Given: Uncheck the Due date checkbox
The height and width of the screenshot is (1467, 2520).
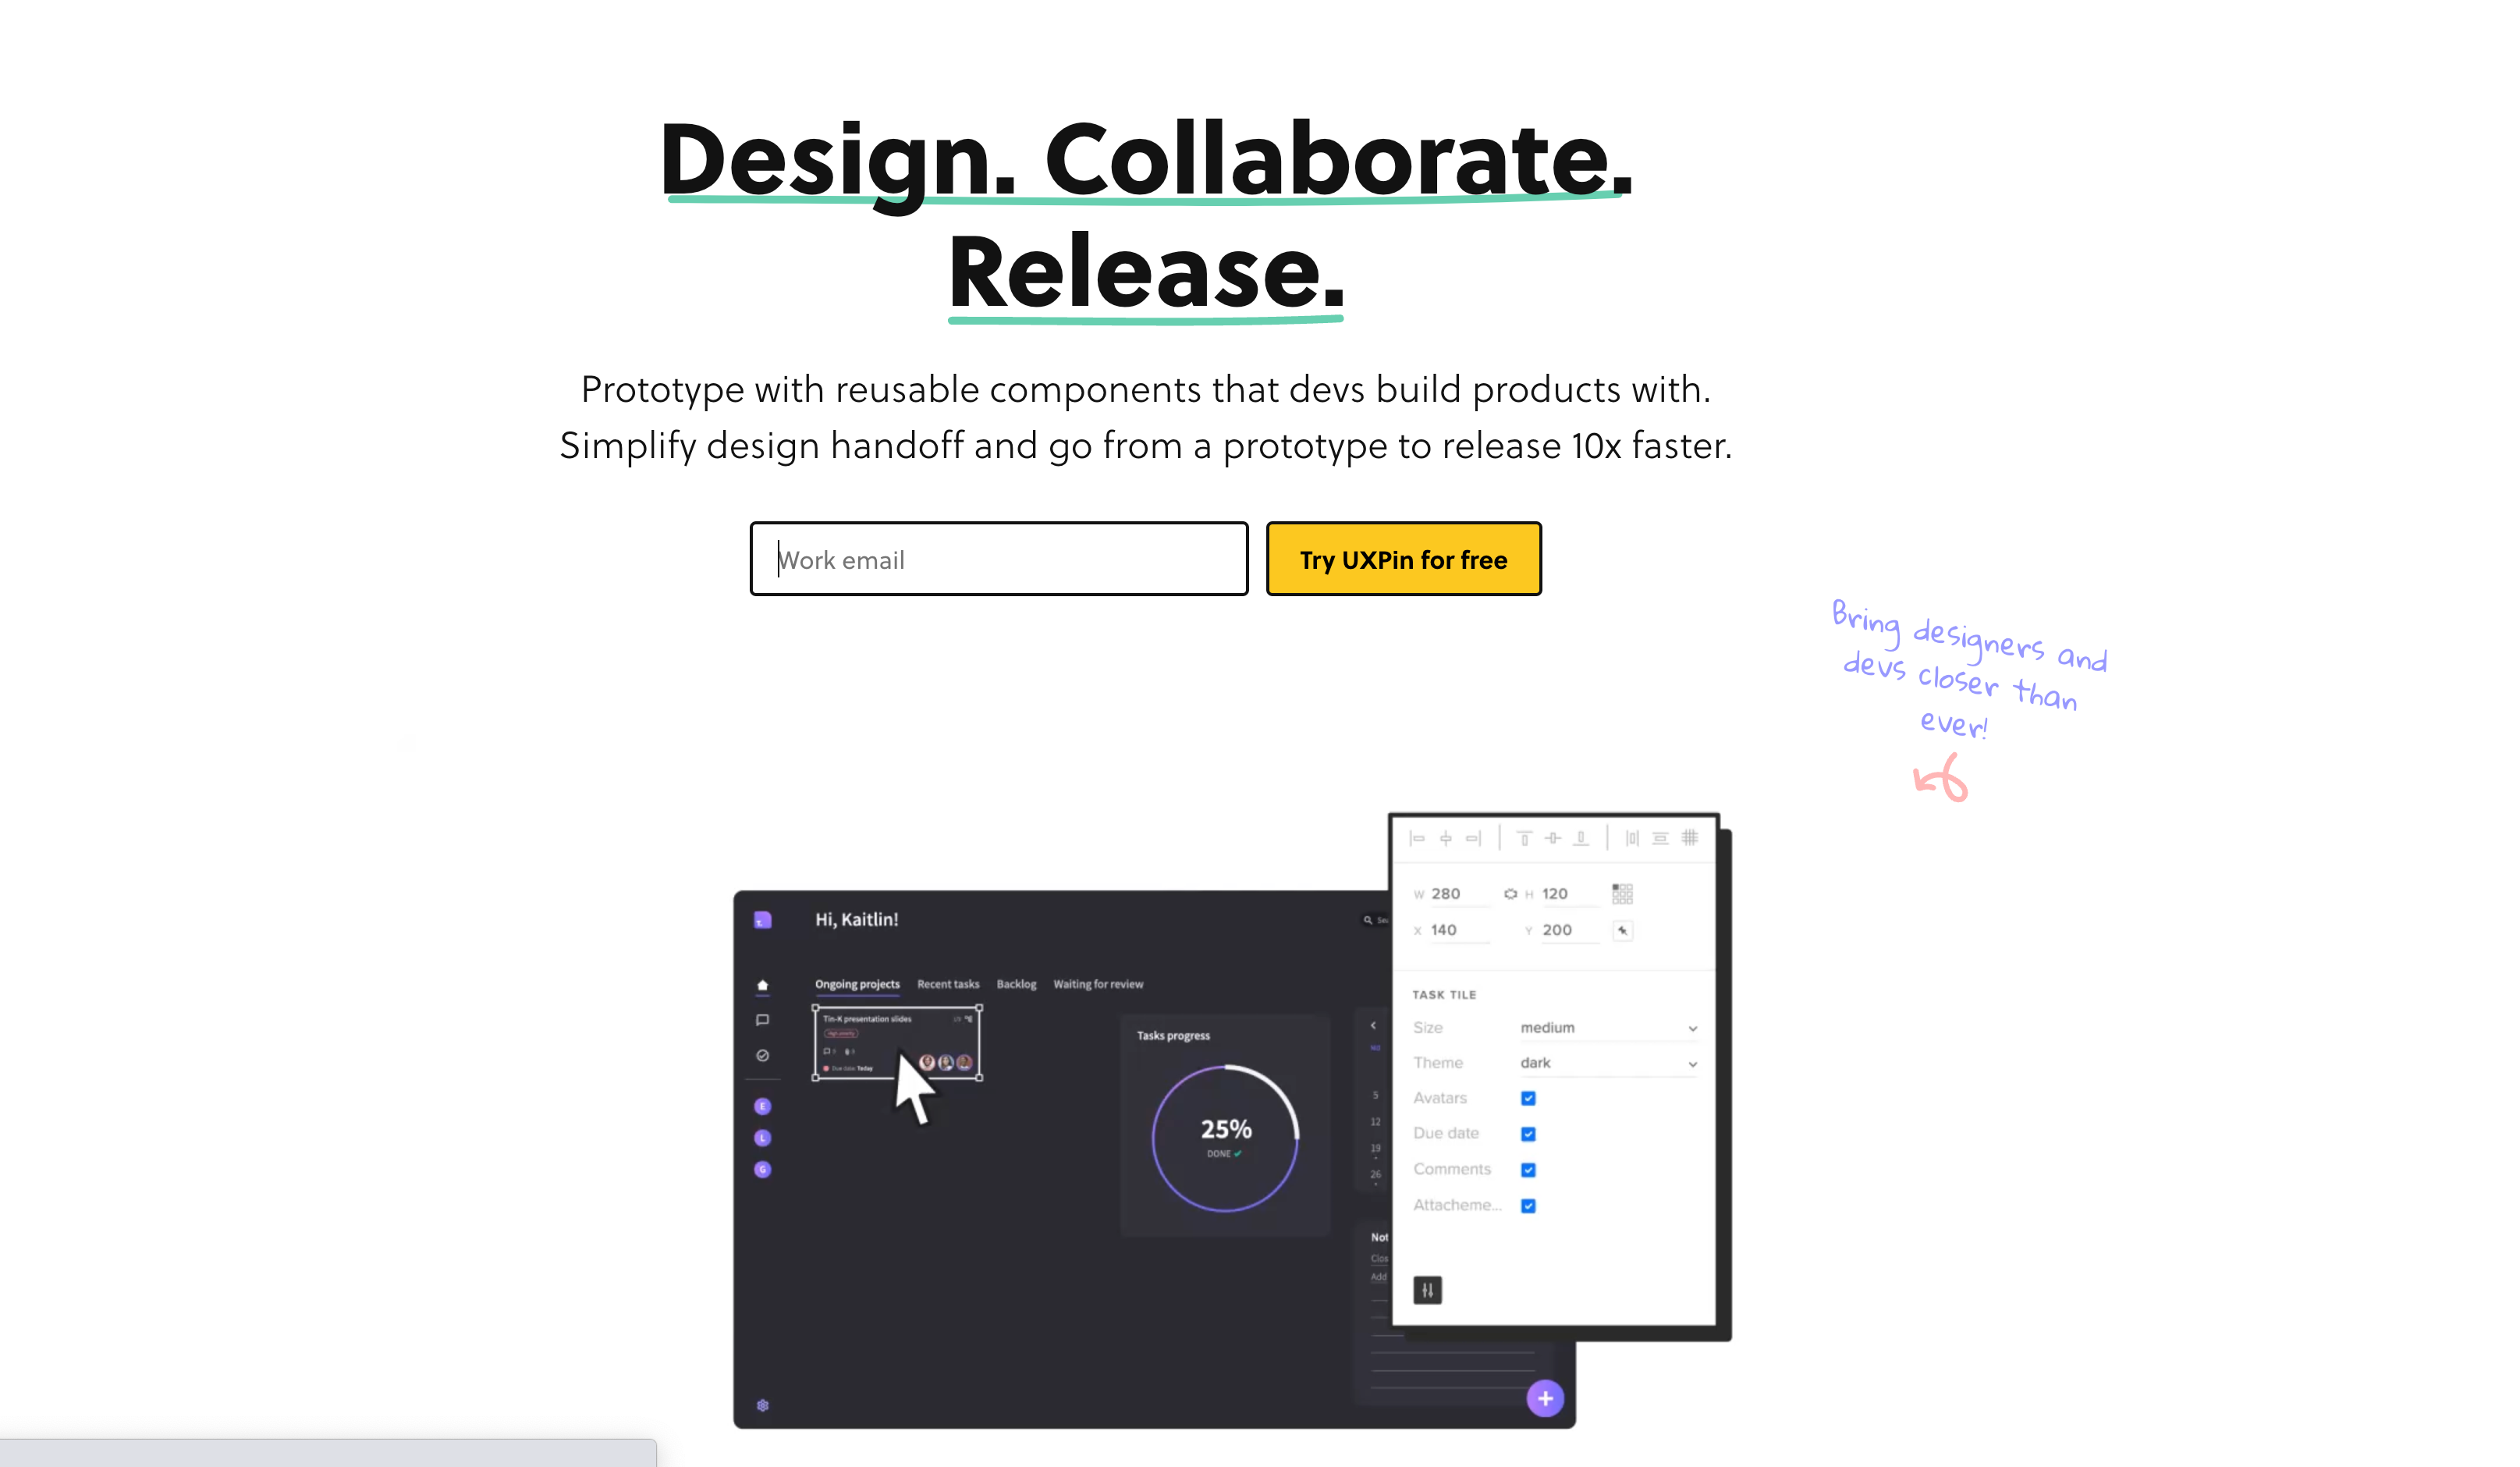Looking at the screenshot, I should click(x=1528, y=1134).
